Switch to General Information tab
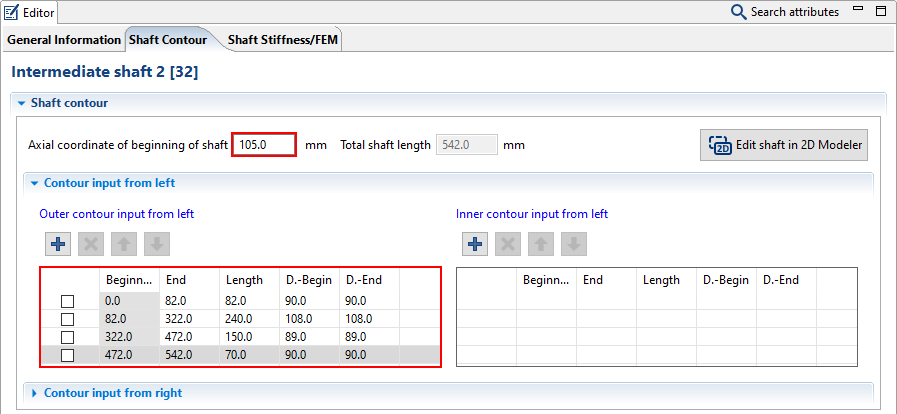 (x=64, y=40)
